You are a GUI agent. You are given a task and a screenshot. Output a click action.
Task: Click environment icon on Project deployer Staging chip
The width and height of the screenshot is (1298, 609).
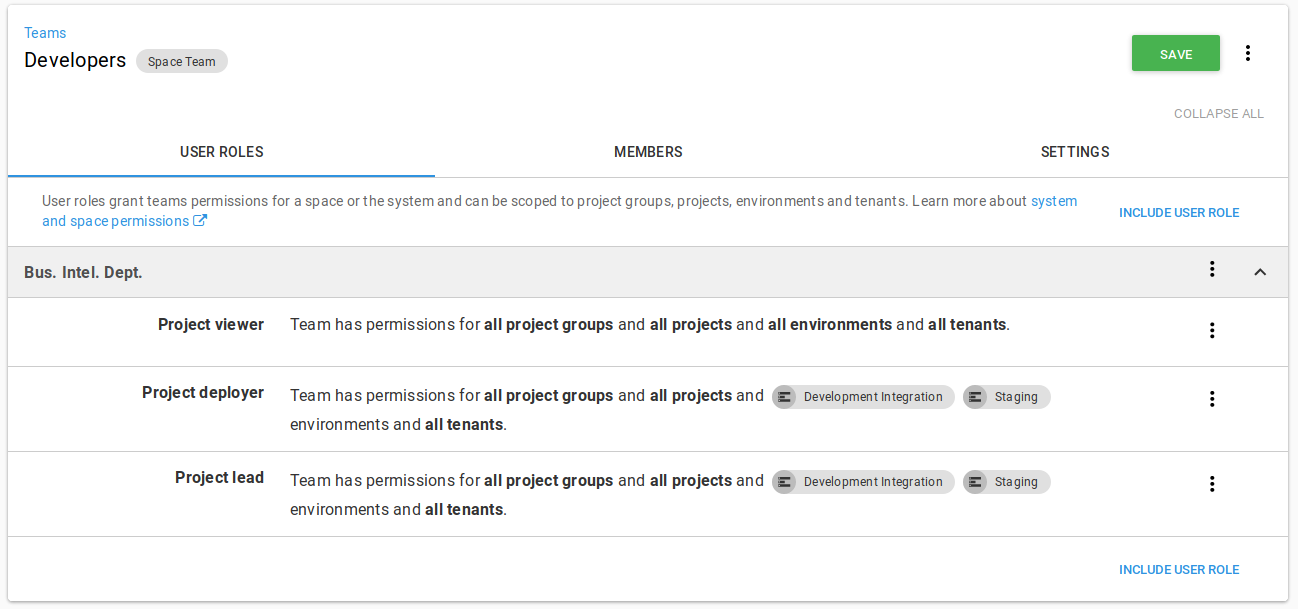tap(976, 397)
